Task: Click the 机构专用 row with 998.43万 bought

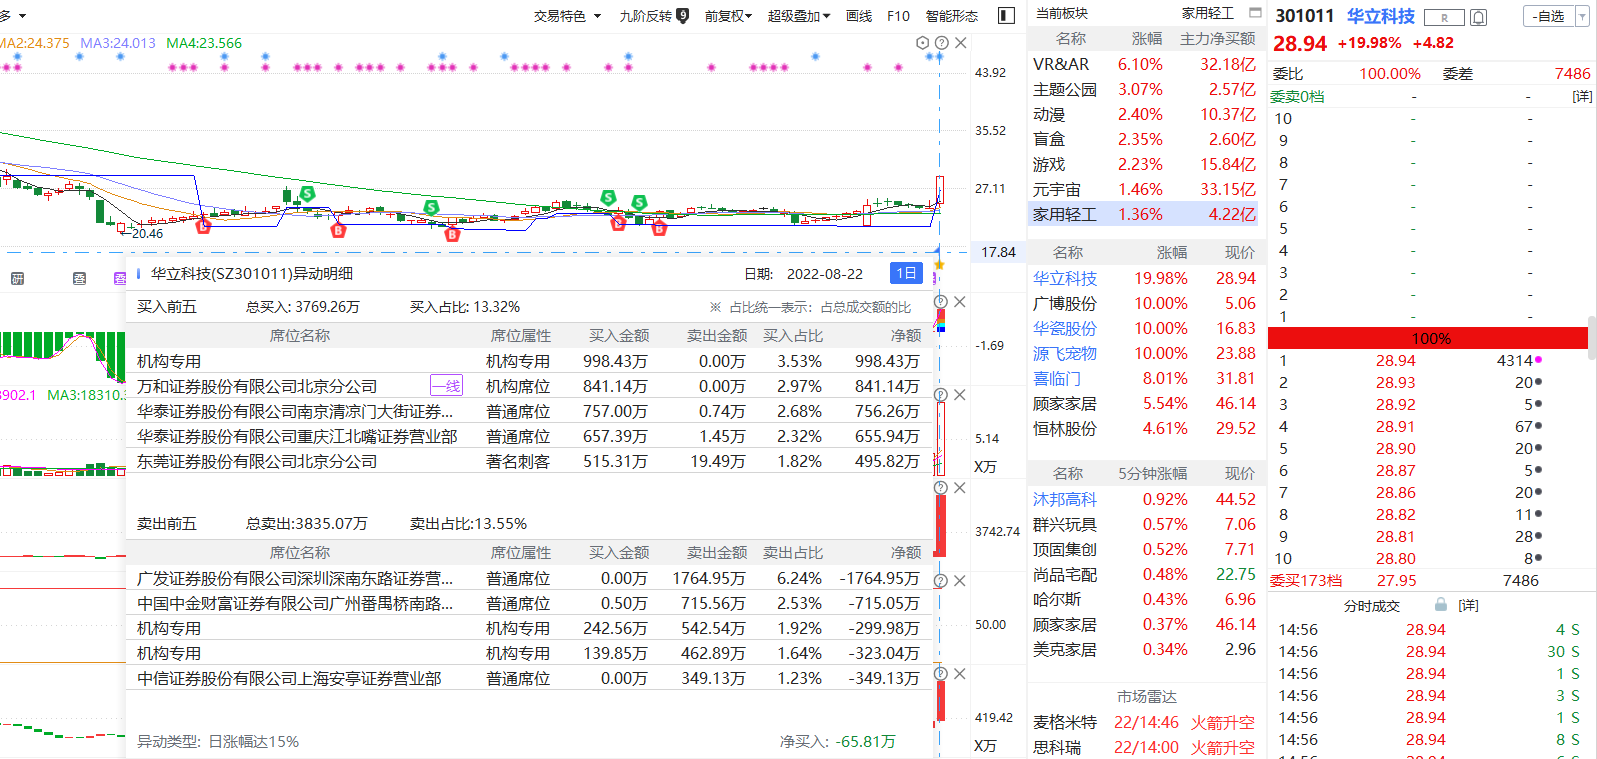Action: [529, 361]
